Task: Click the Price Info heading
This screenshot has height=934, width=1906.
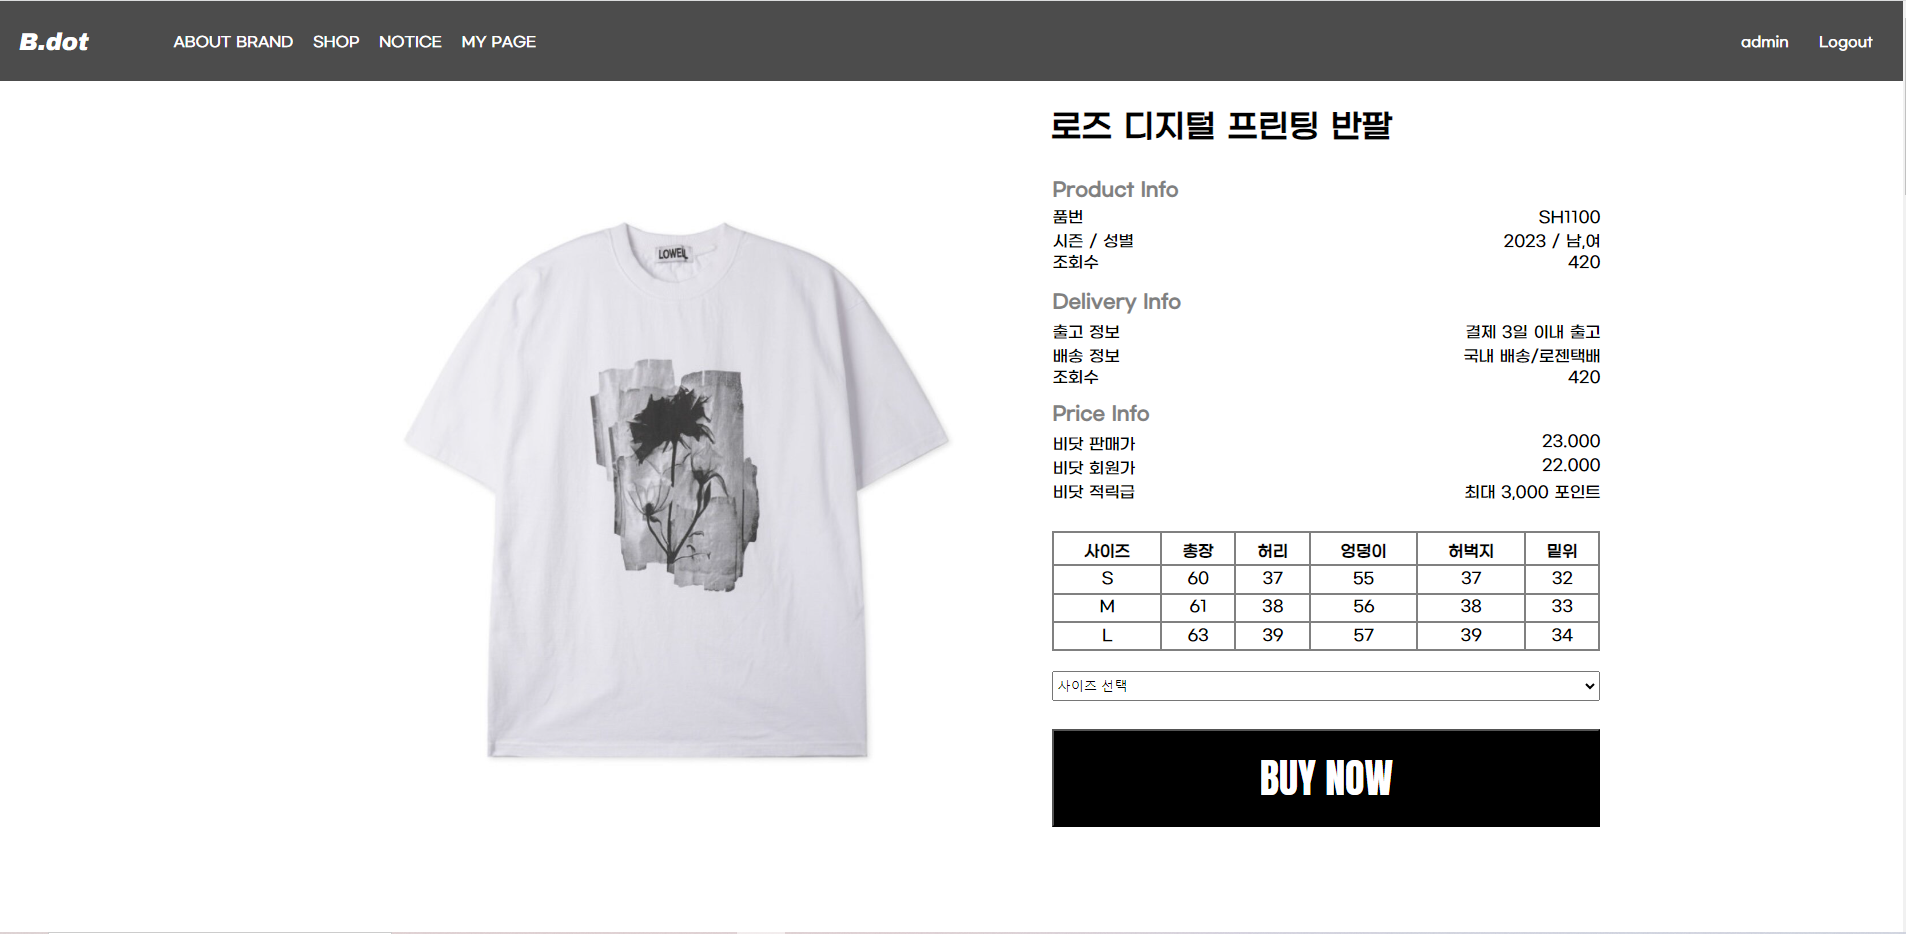Action: click(x=1100, y=413)
